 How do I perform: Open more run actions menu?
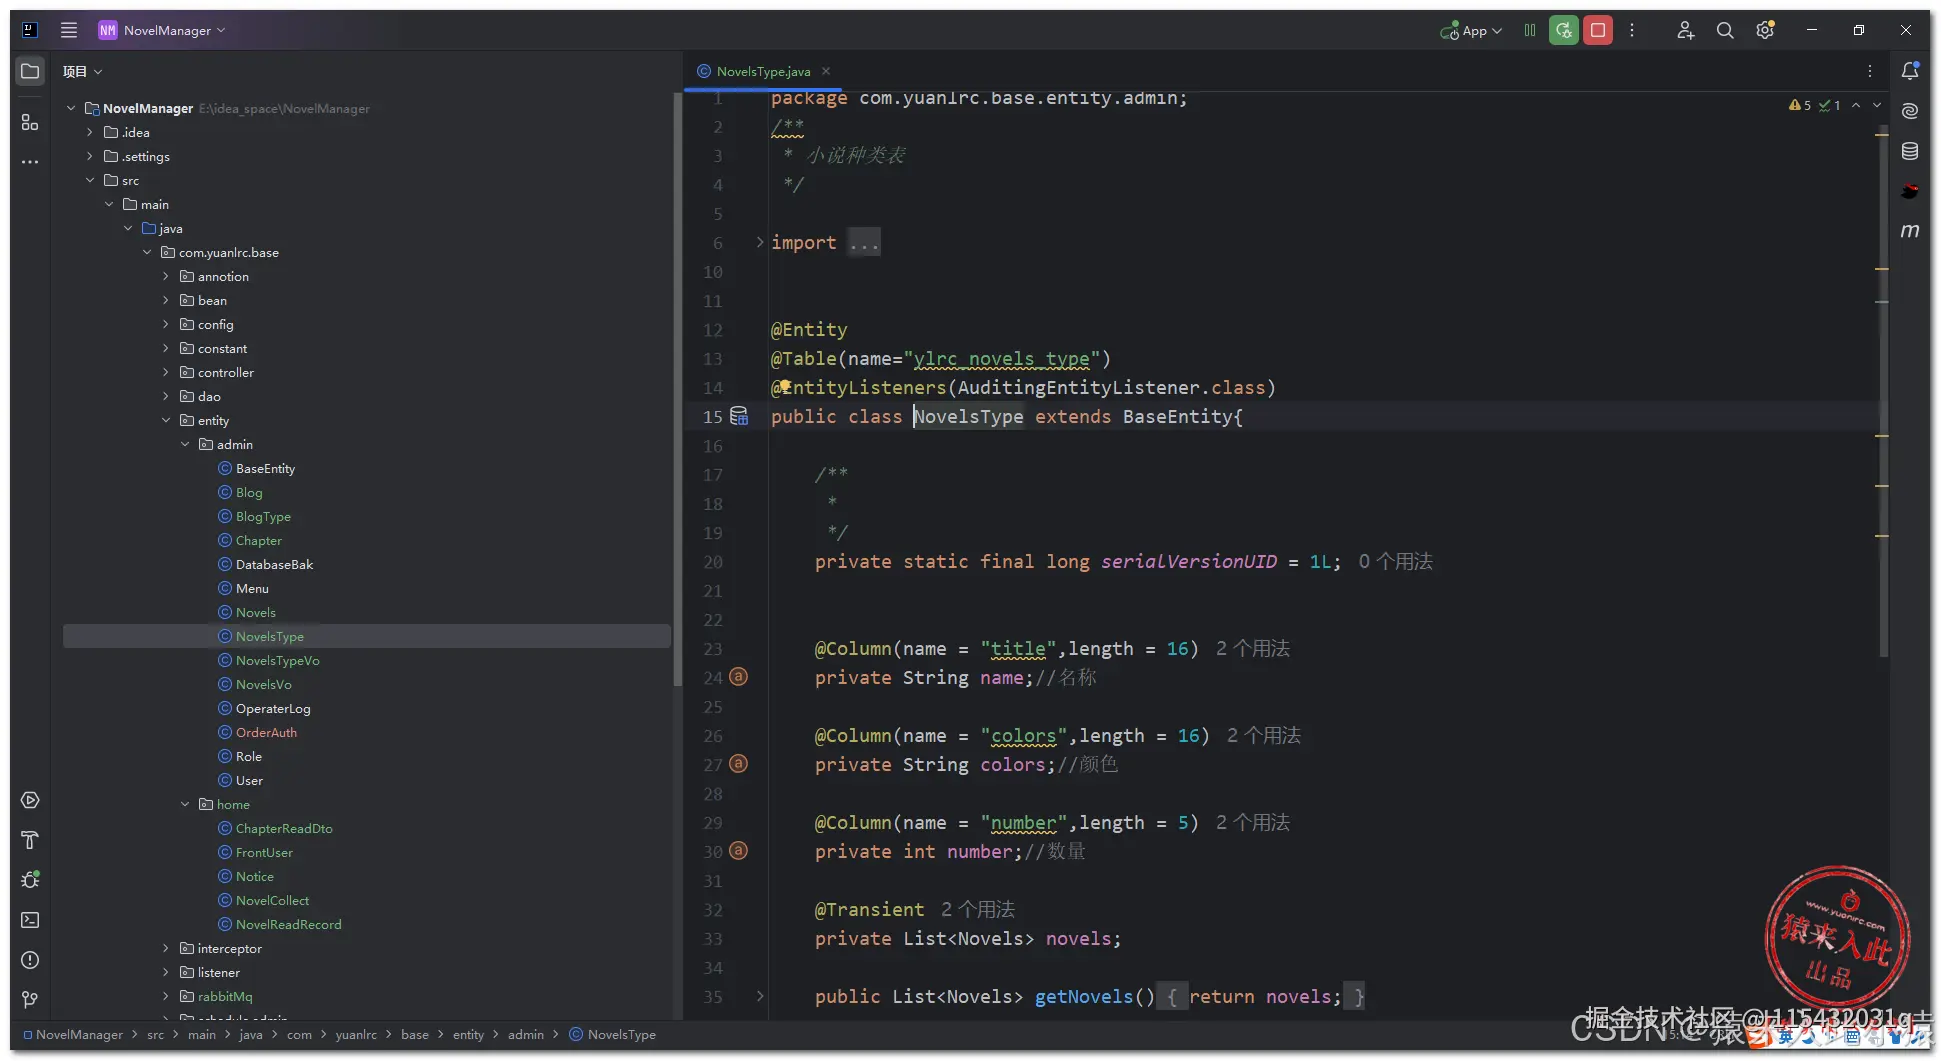1632,30
